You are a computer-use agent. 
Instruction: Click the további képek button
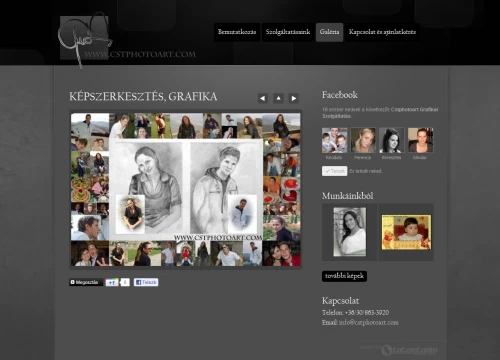pos(344,276)
